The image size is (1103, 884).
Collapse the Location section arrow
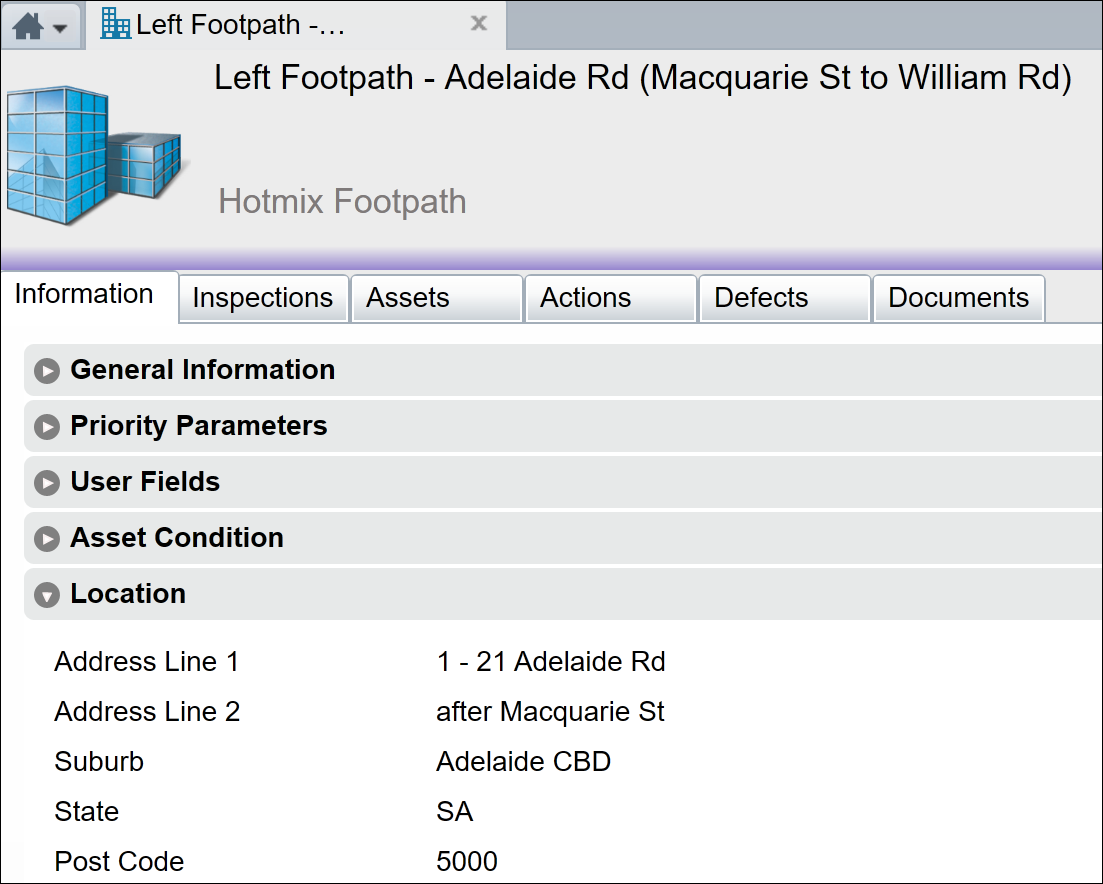click(x=46, y=595)
